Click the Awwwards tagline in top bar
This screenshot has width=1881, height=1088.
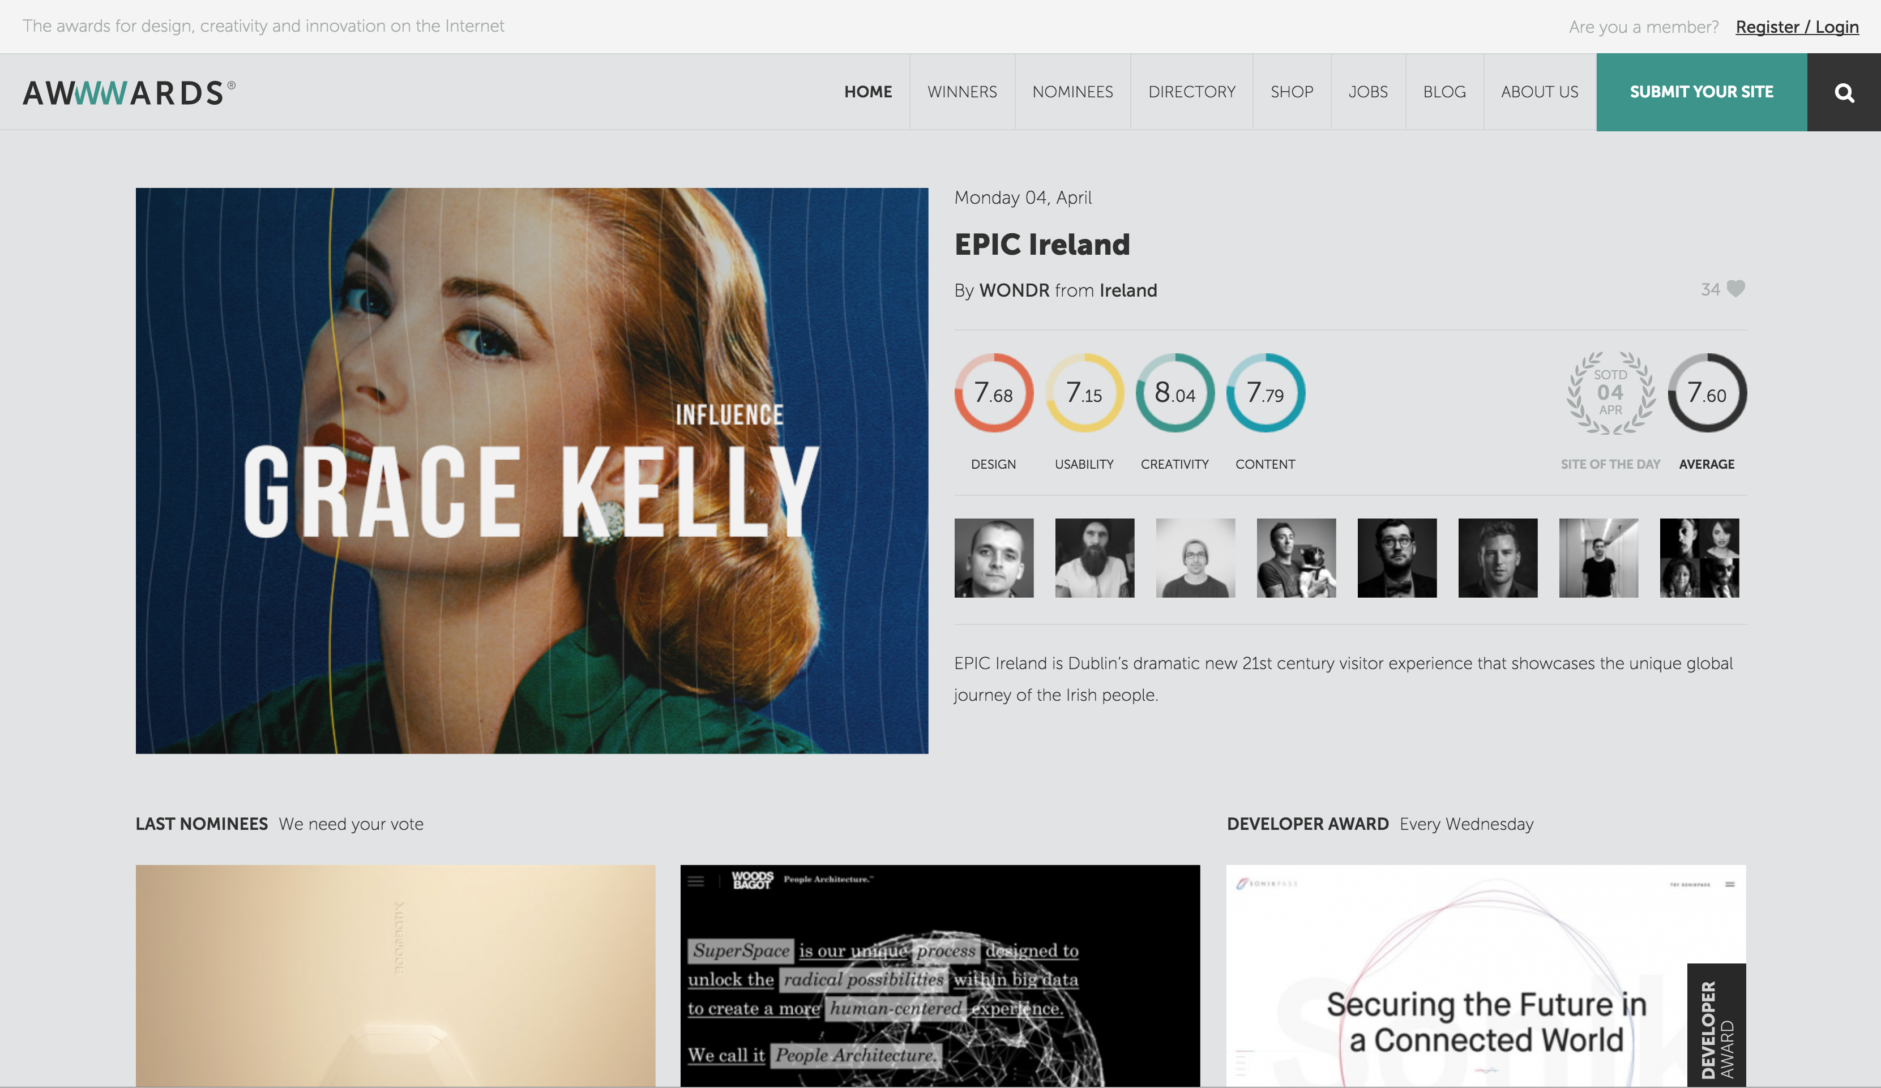tap(264, 26)
